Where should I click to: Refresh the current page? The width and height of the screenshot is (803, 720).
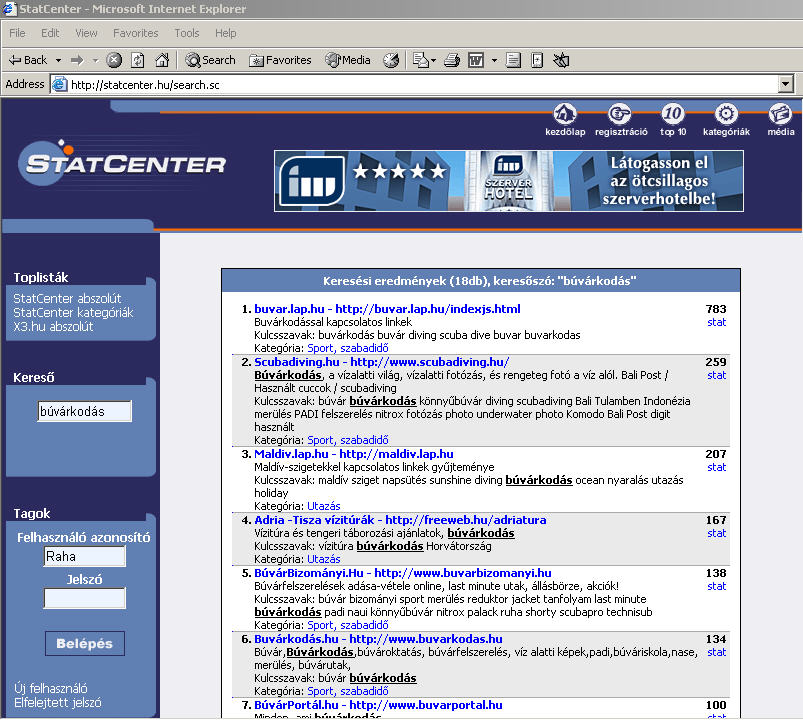click(x=137, y=60)
